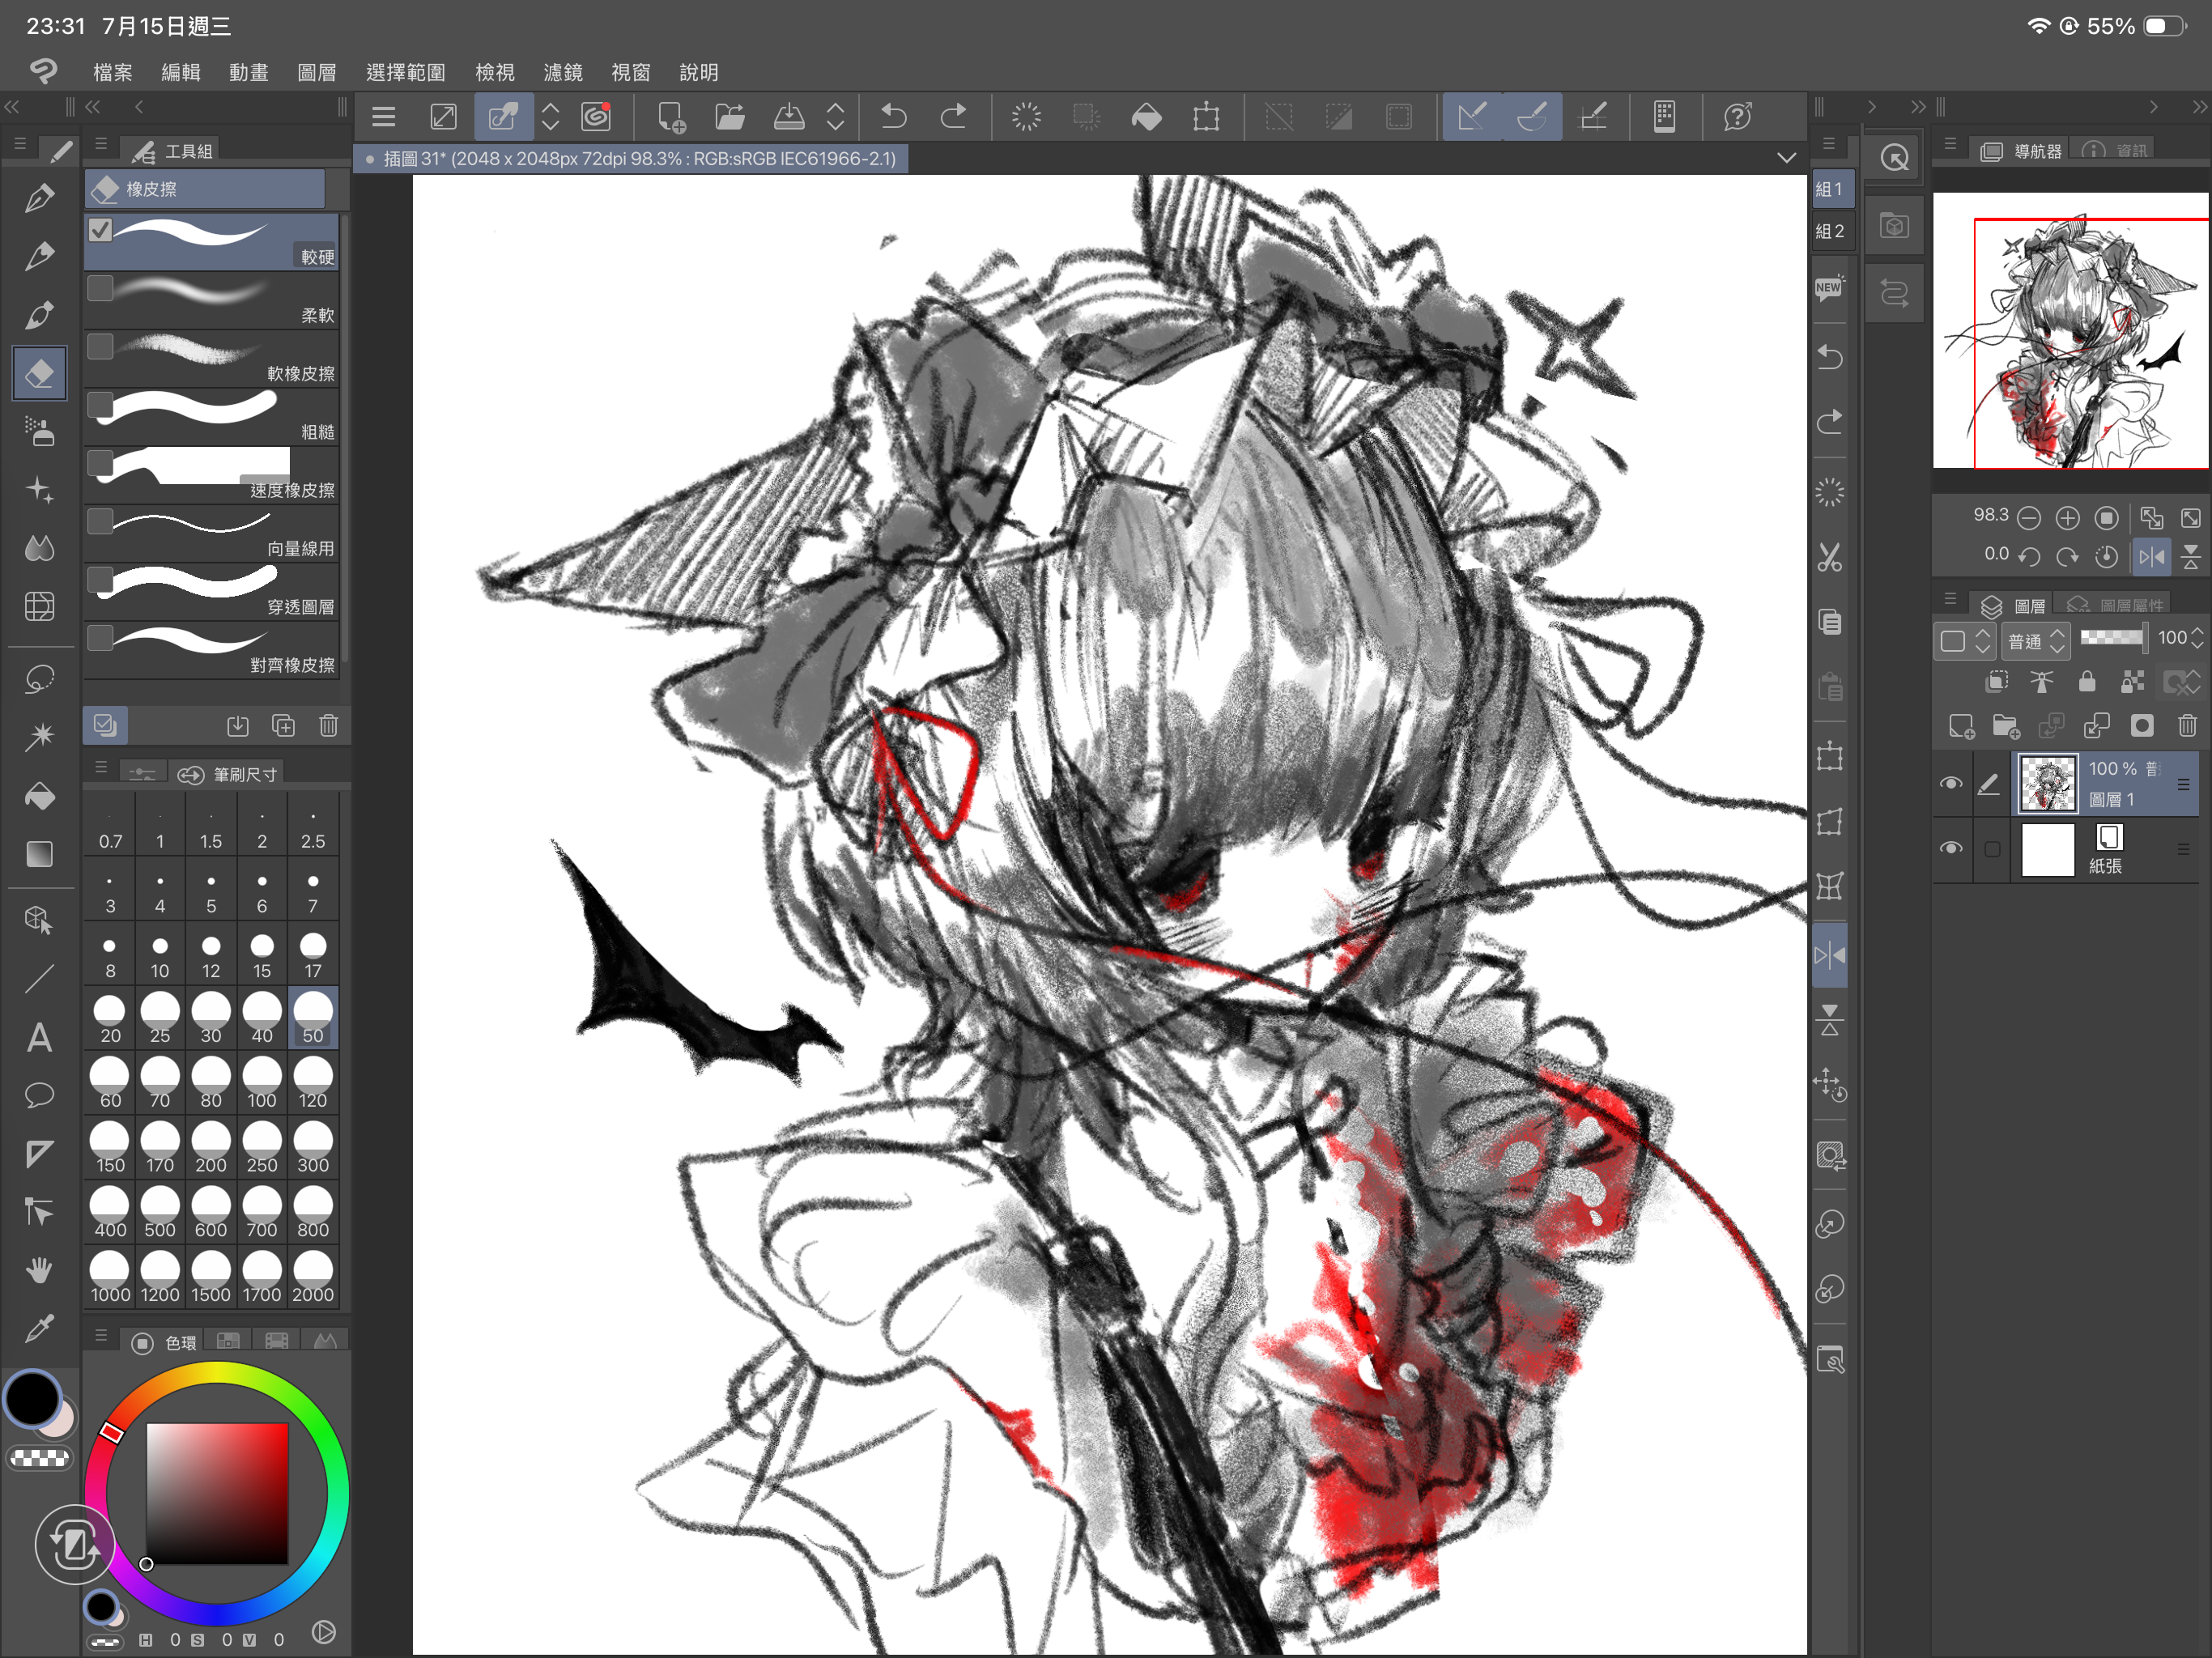Create a new raster layer
The image size is (2212, 1658).
(x=1961, y=725)
